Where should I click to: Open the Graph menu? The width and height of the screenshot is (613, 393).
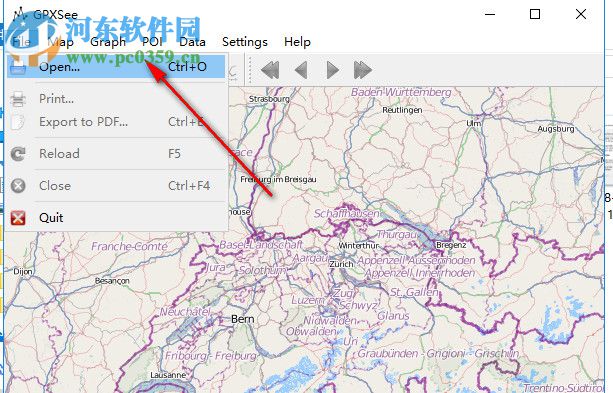pos(108,42)
